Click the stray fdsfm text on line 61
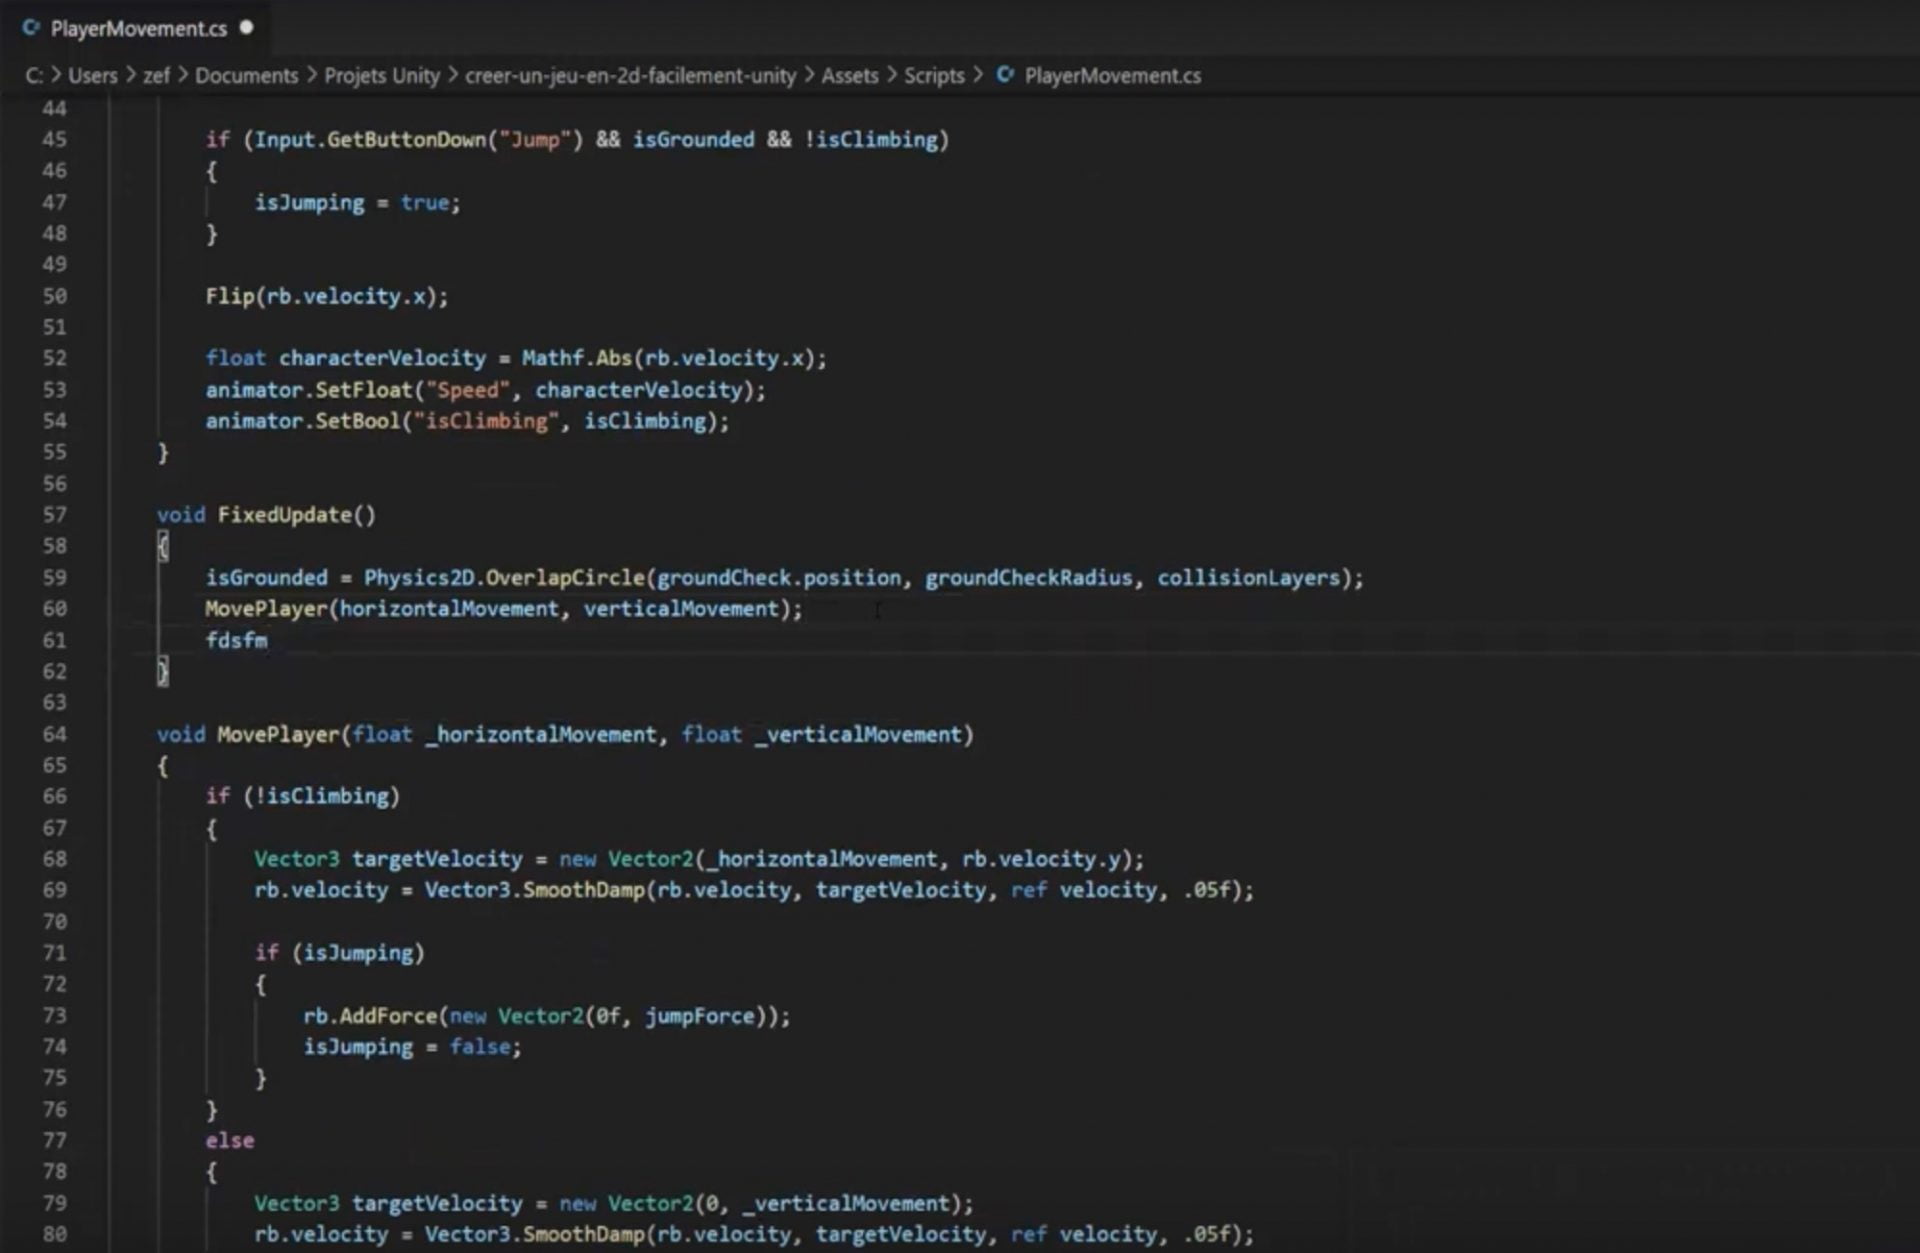The width and height of the screenshot is (1920, 1253). point(237,640)
